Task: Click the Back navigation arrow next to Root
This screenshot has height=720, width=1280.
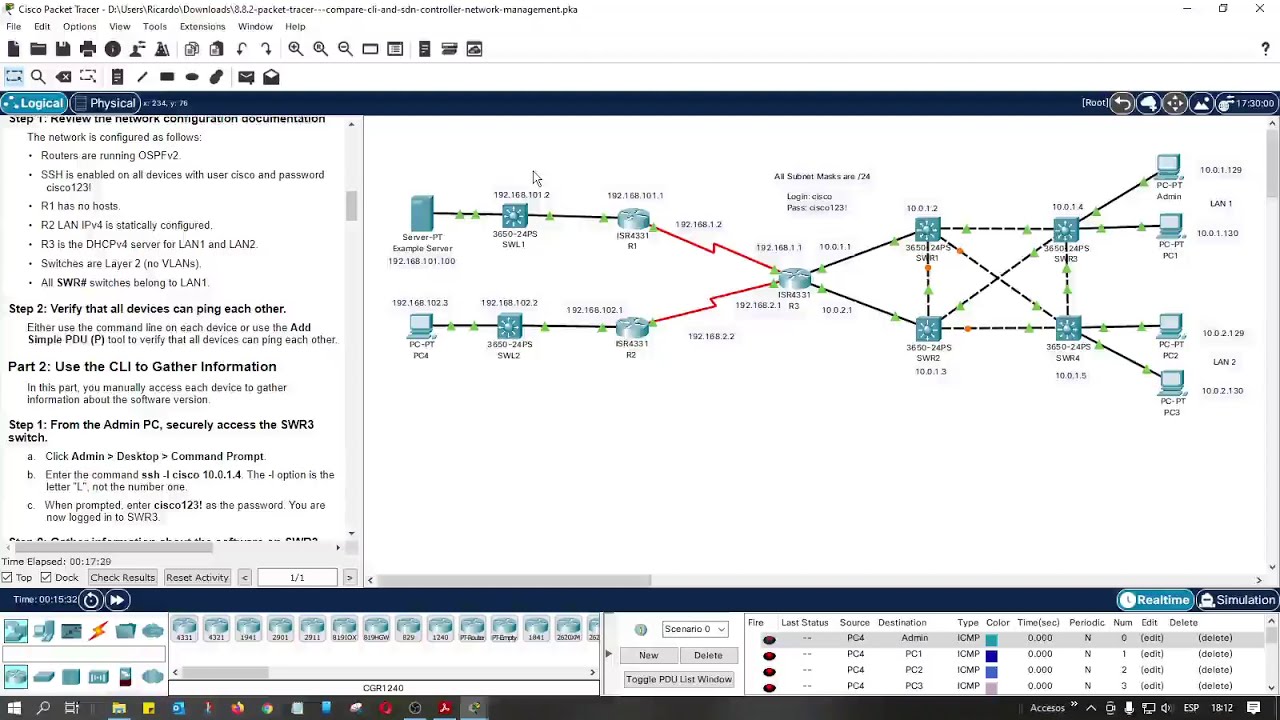Action: pos(1122,103)
